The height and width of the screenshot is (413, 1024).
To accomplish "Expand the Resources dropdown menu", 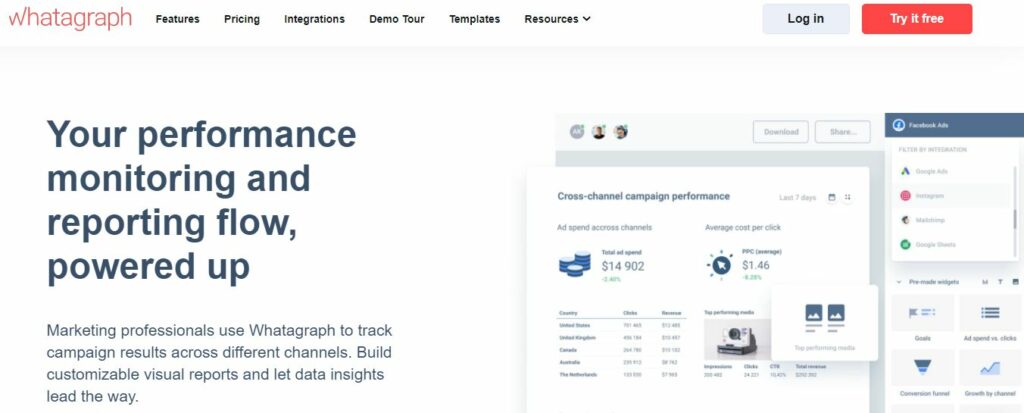I will 557,19.
